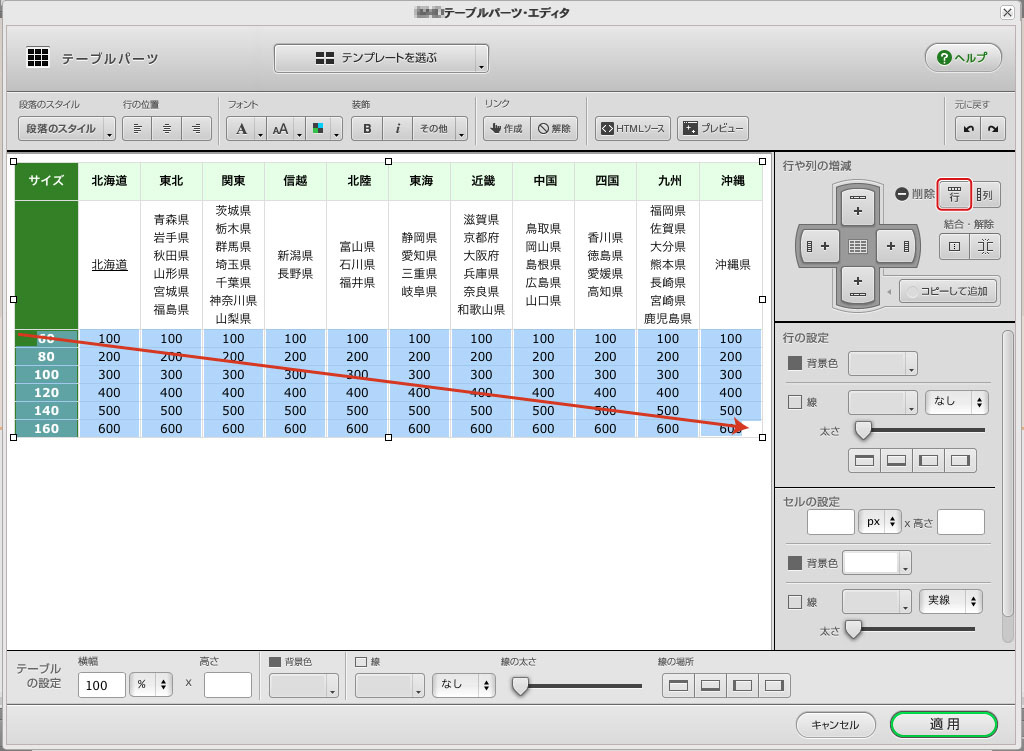Open the cell line style 実線 selector
Image resolution: width=1024 pixels, height=751 pixels.
pos(950,601)
